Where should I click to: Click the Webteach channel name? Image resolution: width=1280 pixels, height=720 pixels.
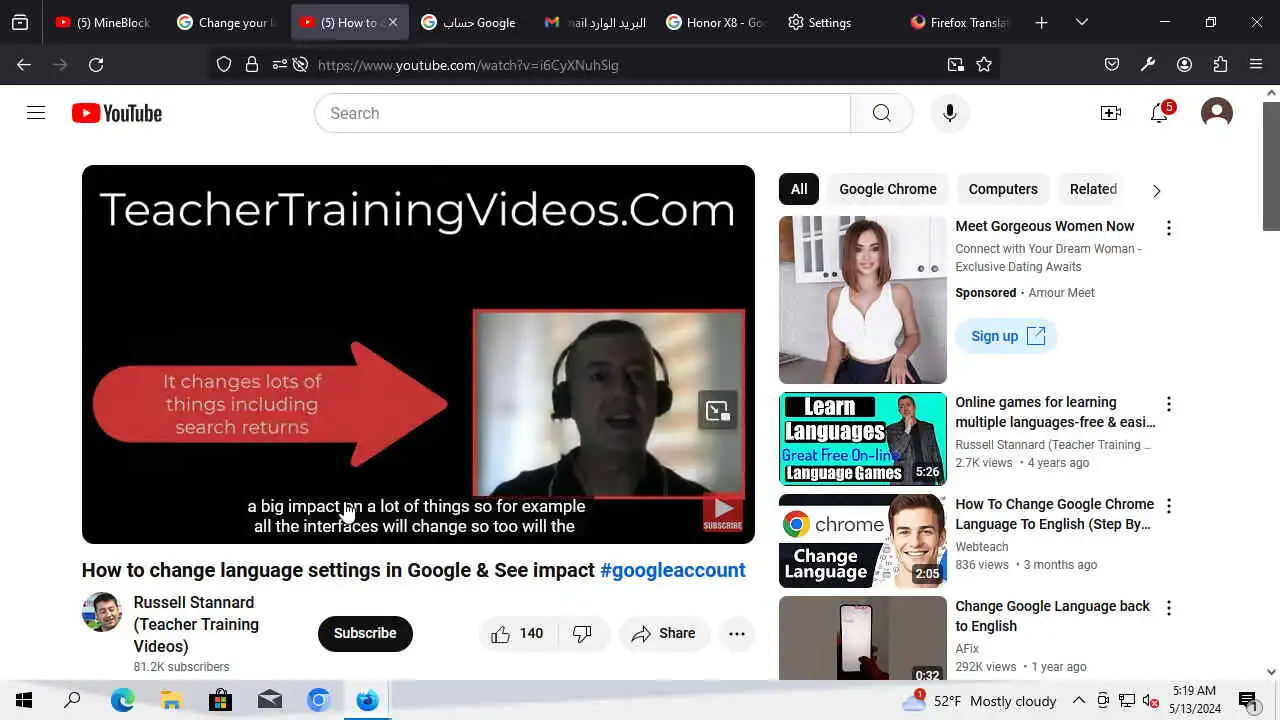tap(981, 547)
